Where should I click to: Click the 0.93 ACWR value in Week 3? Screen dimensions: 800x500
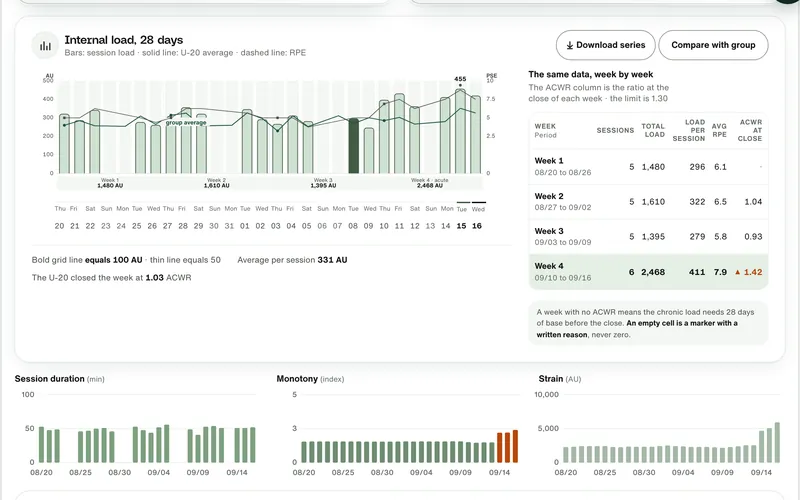[x=753, y=237]
